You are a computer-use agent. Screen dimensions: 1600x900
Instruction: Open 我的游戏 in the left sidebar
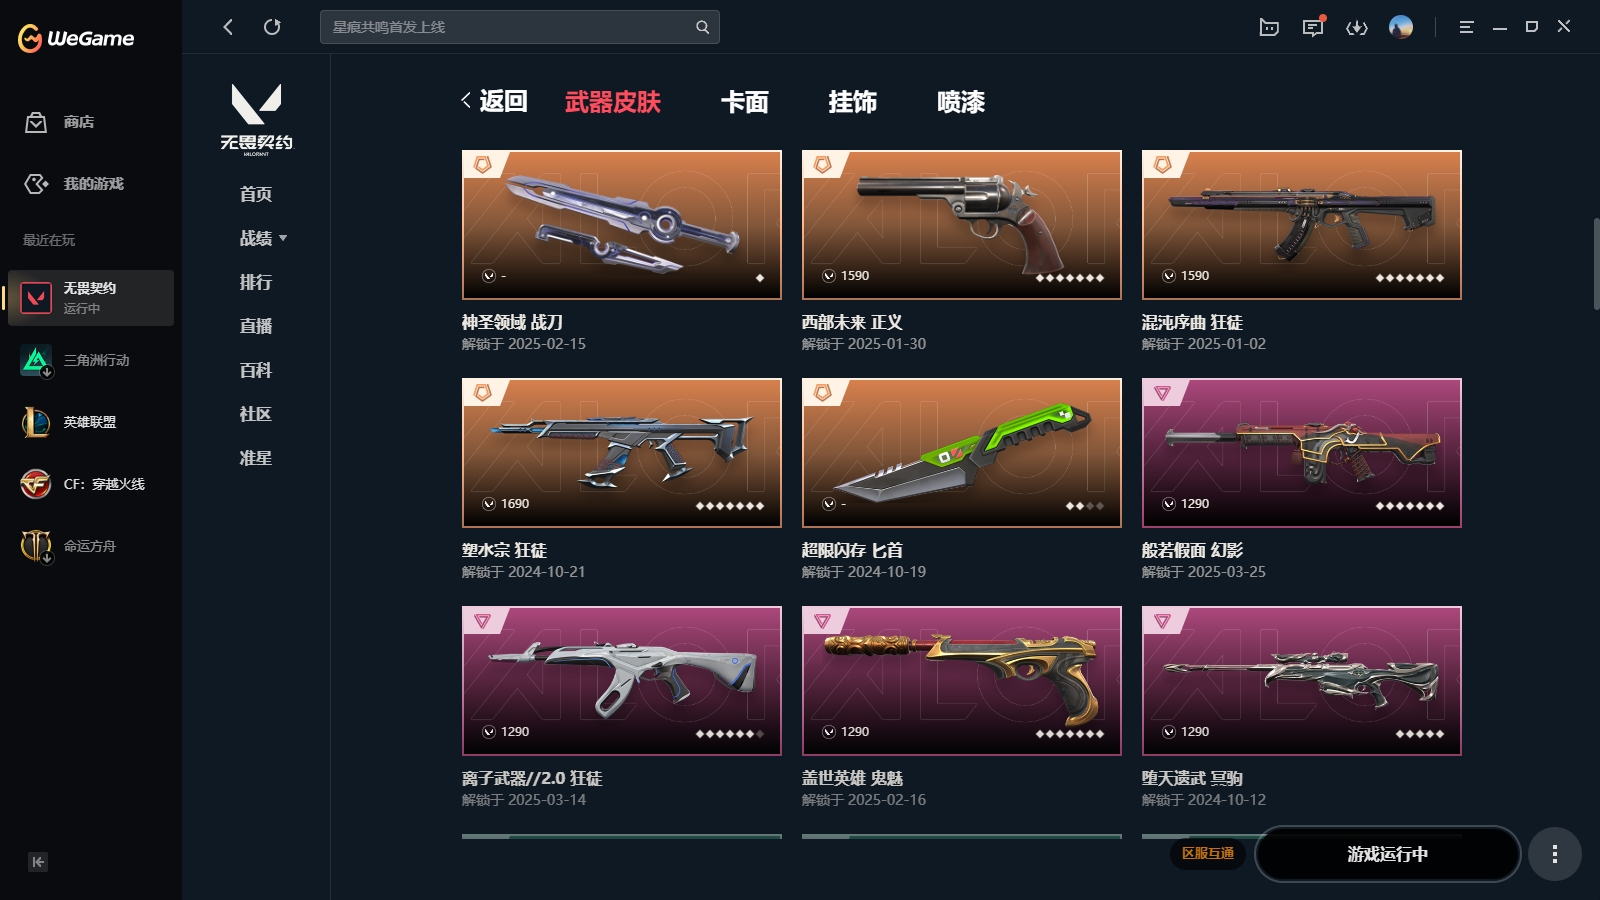point(93,184)
